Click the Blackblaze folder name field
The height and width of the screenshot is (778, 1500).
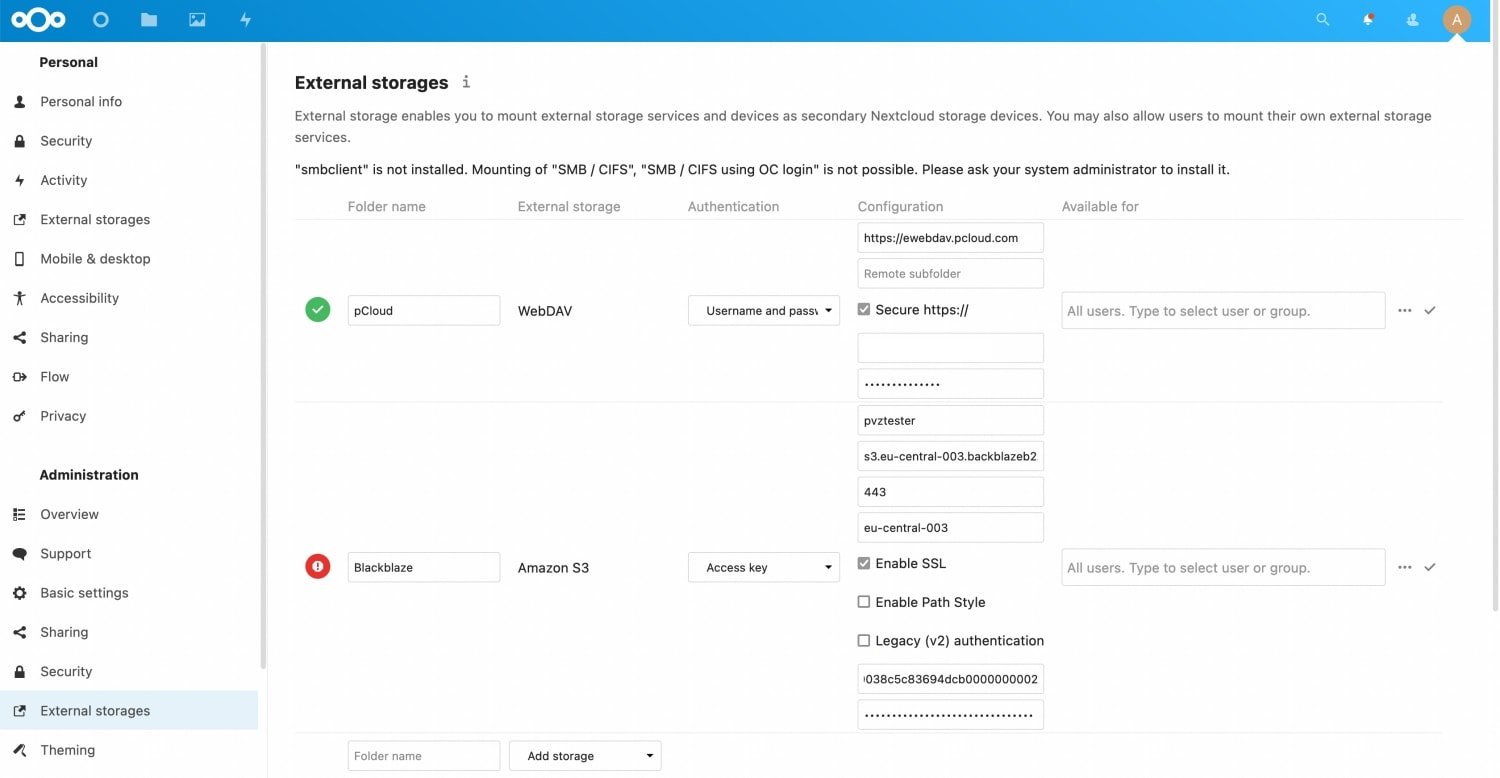(424, 567)
